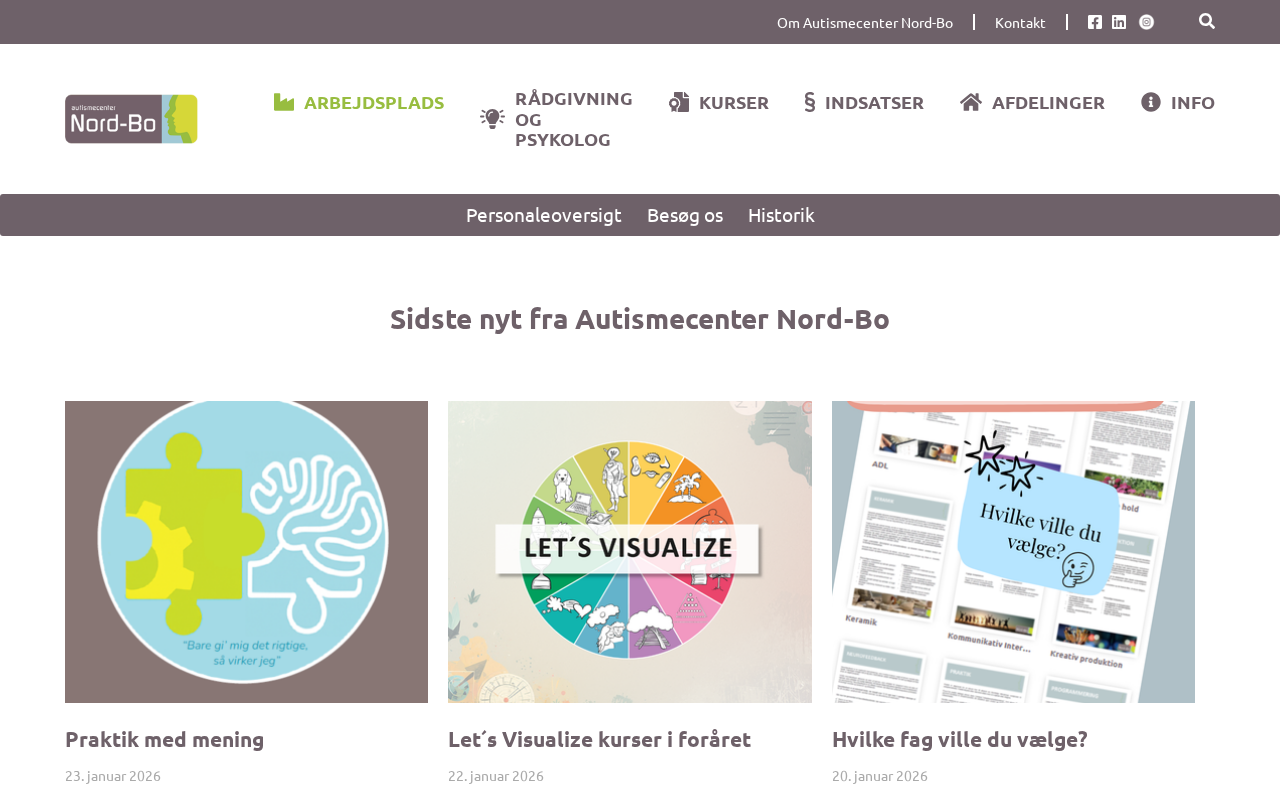
Task: Open the Om Autismecenter Nord-Bo link
Action: tap(865, 22)
